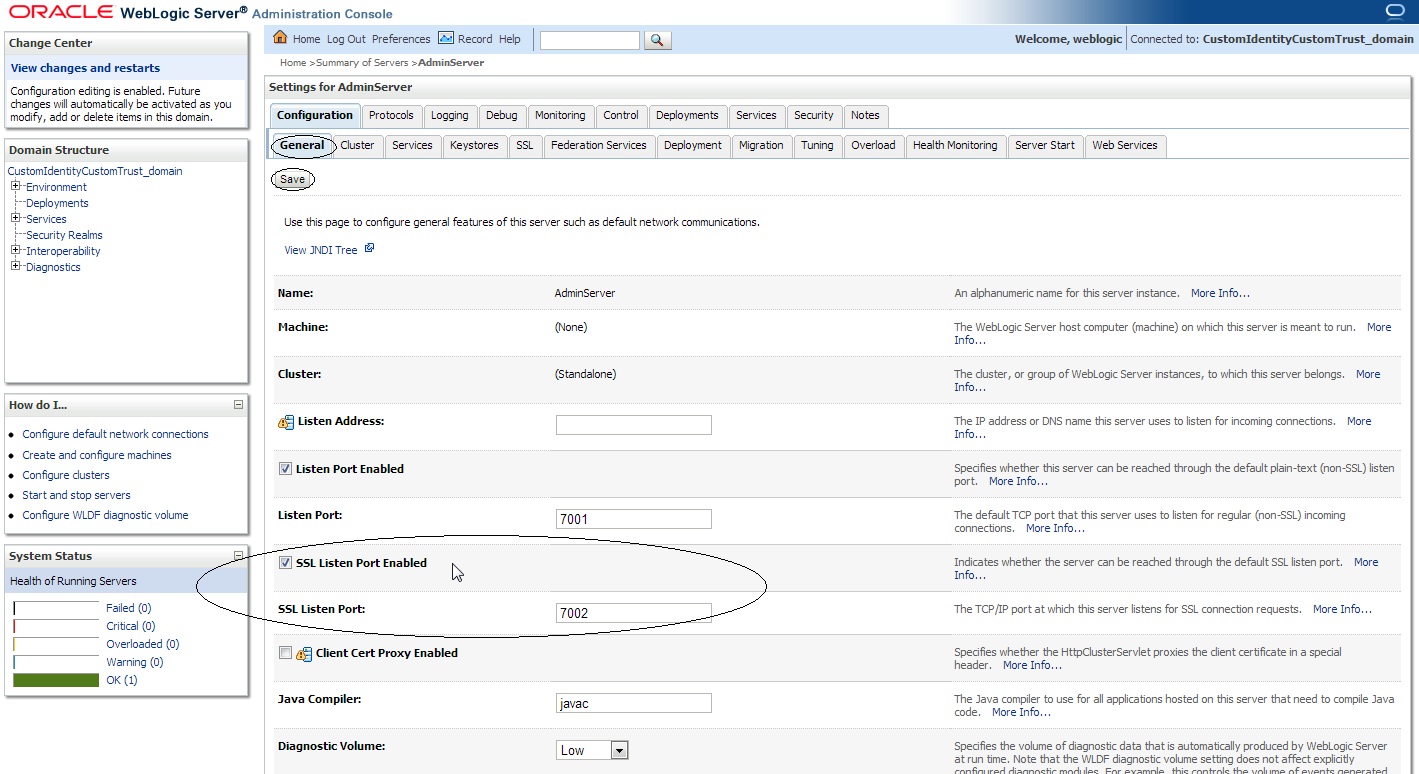The width and height of the screenshot is (1419, 774).
Task: Click the icon beside View JNDI Tree
Action: 369,248
